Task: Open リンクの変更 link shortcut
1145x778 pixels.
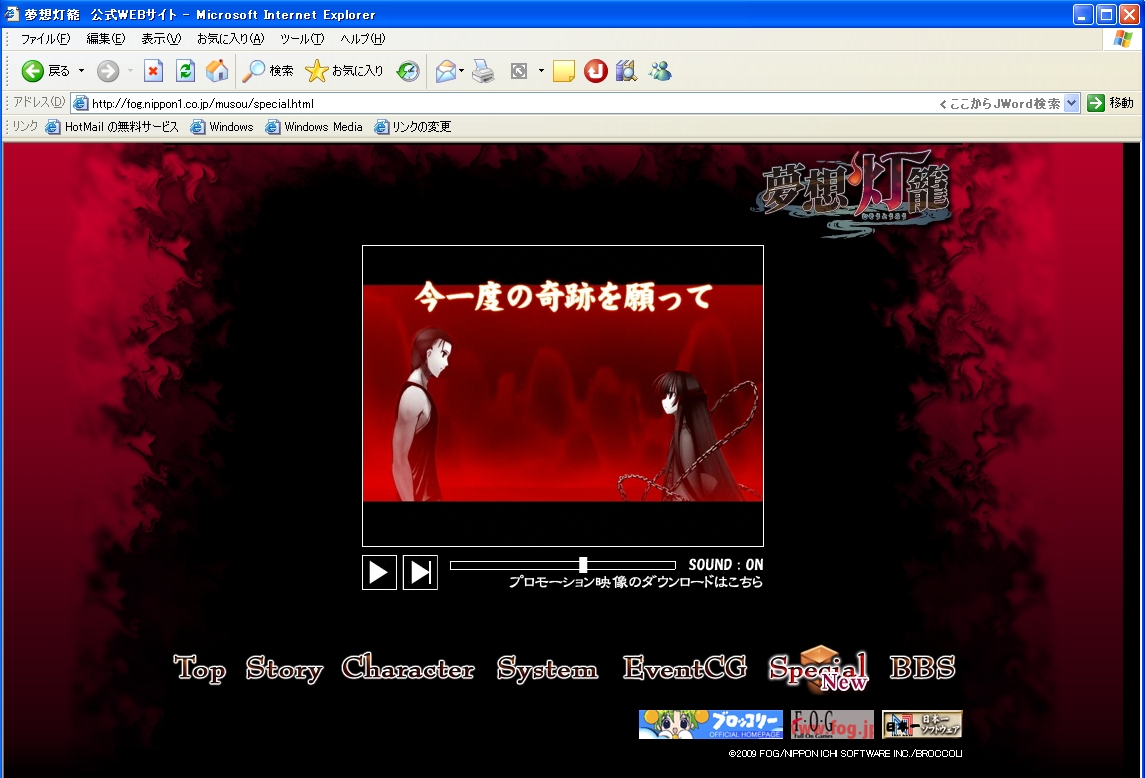Action: pos(413,127)
